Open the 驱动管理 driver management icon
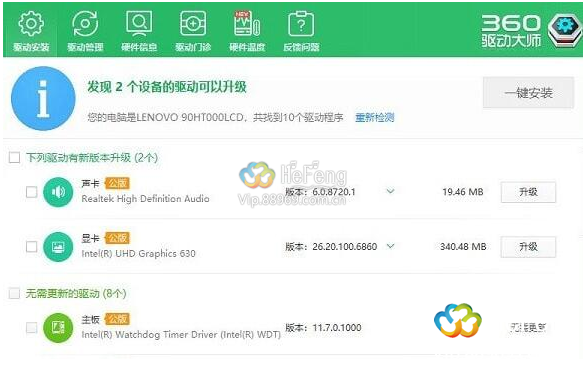584x369 pixels. tap(85, 24)
